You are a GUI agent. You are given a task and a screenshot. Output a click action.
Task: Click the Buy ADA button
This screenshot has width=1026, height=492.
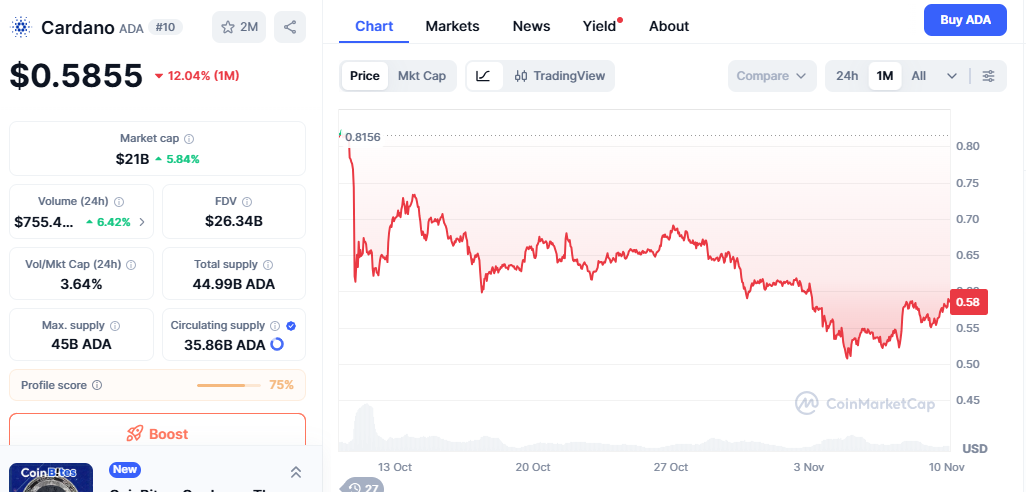click(964, 20)
